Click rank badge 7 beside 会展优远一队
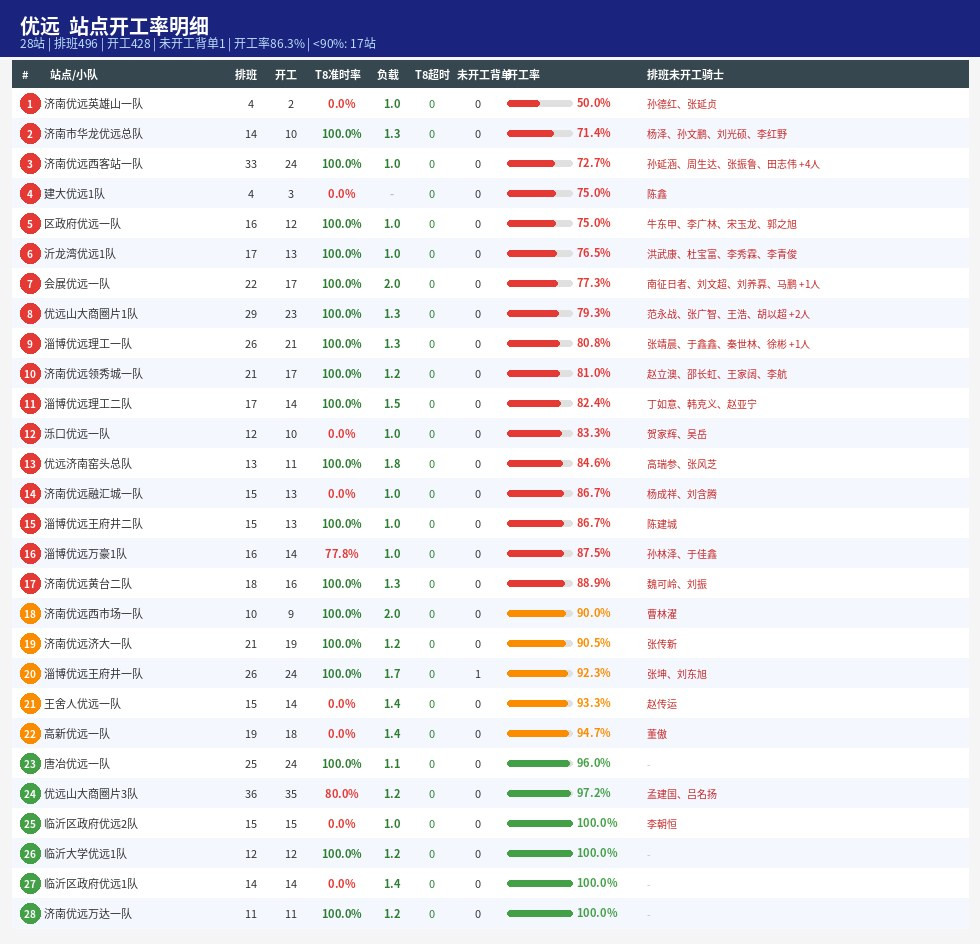The image size is (980, 944). (29, 284)
